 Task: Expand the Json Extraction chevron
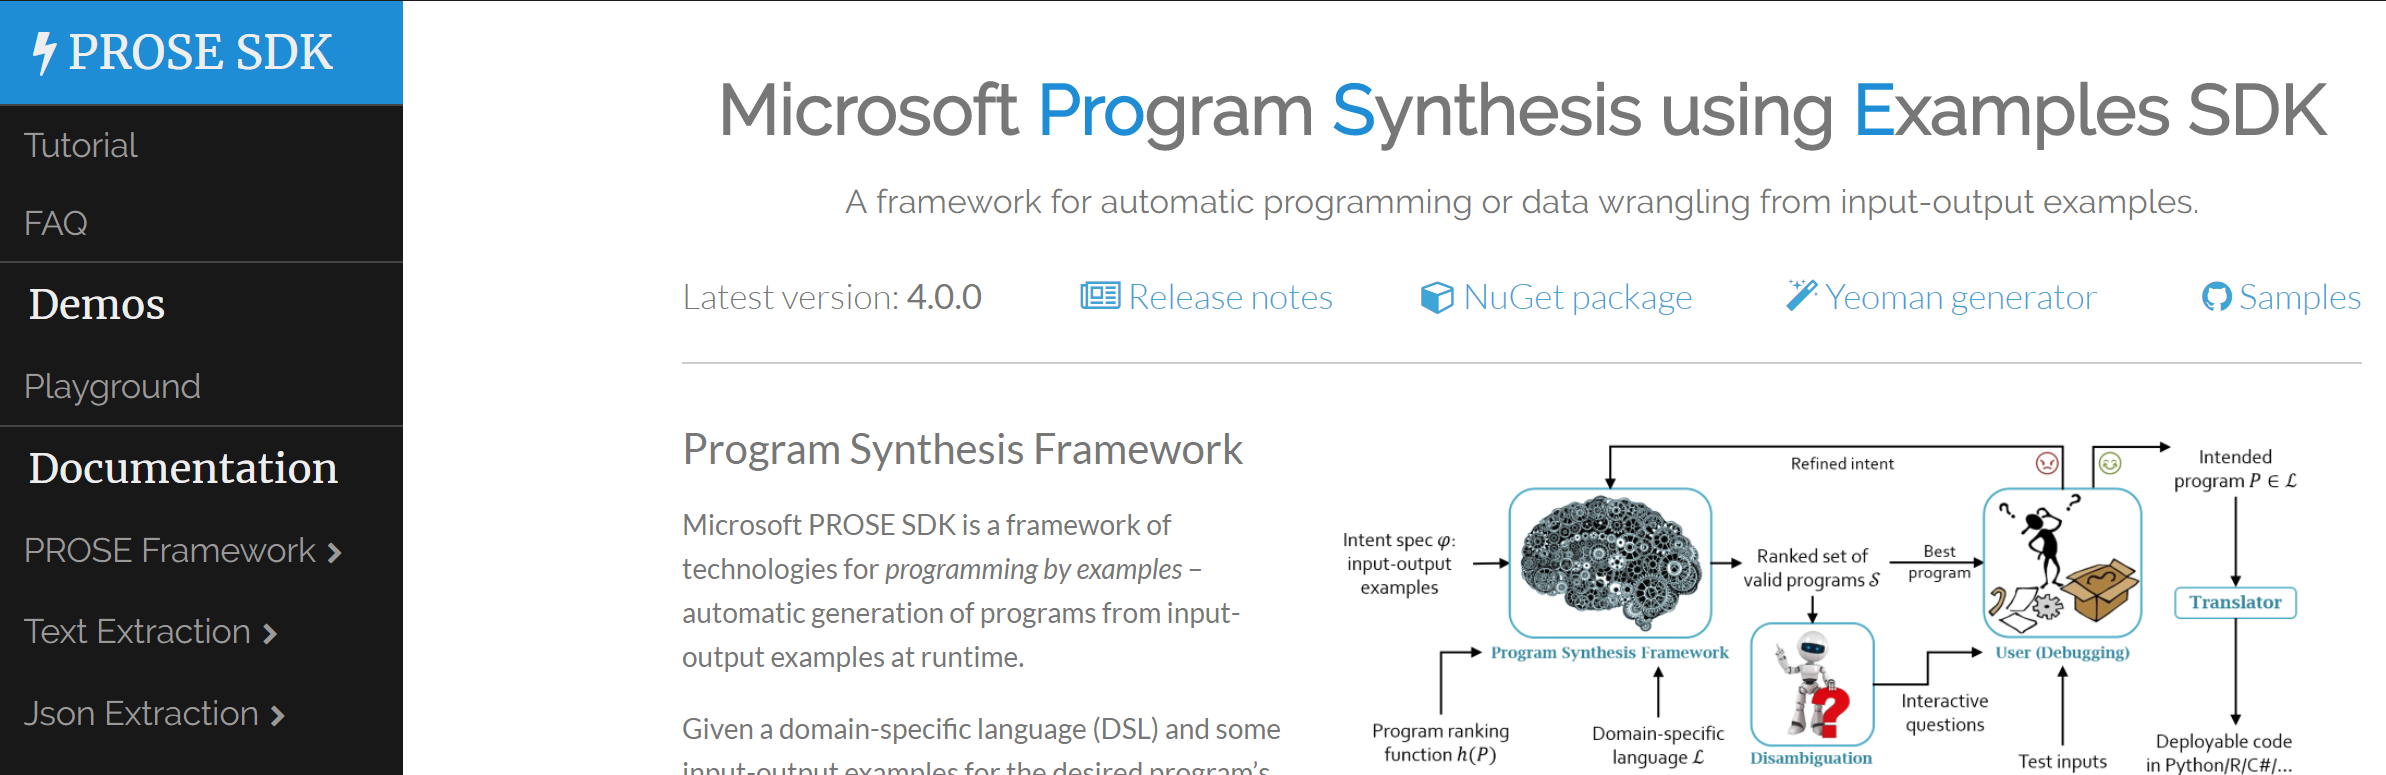(x=278, y=716)
